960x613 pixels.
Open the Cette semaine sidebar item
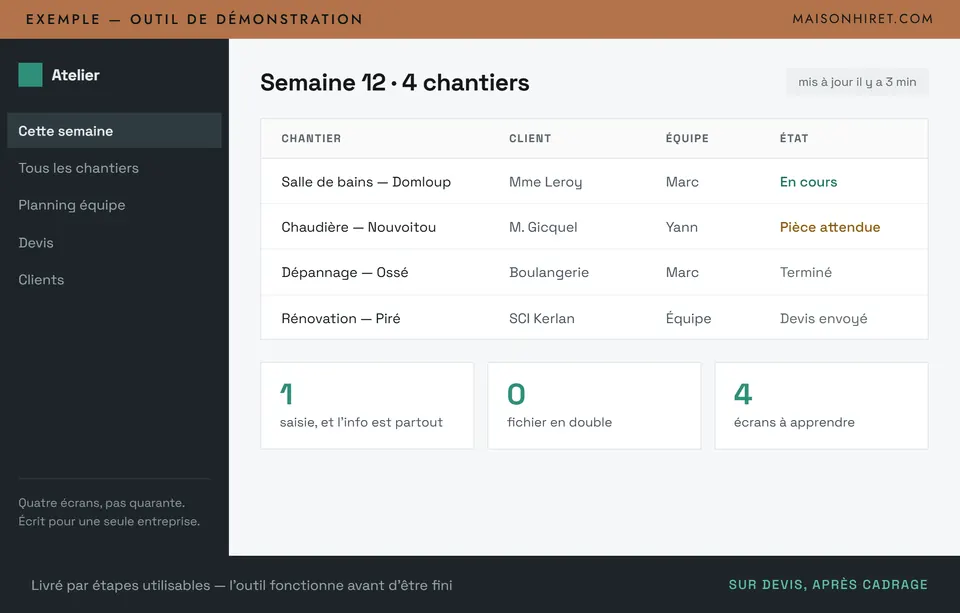tap(114, 130)
